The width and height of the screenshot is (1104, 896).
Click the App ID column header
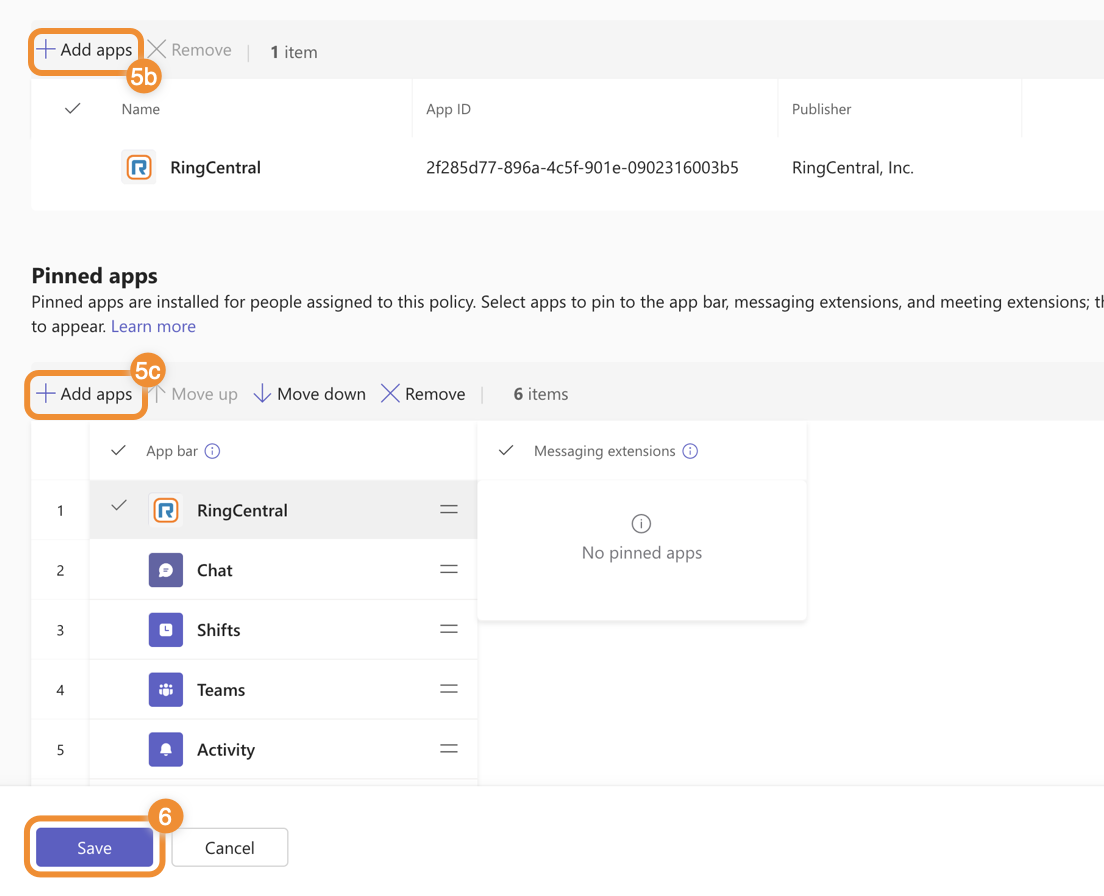(x=448, y=109)
